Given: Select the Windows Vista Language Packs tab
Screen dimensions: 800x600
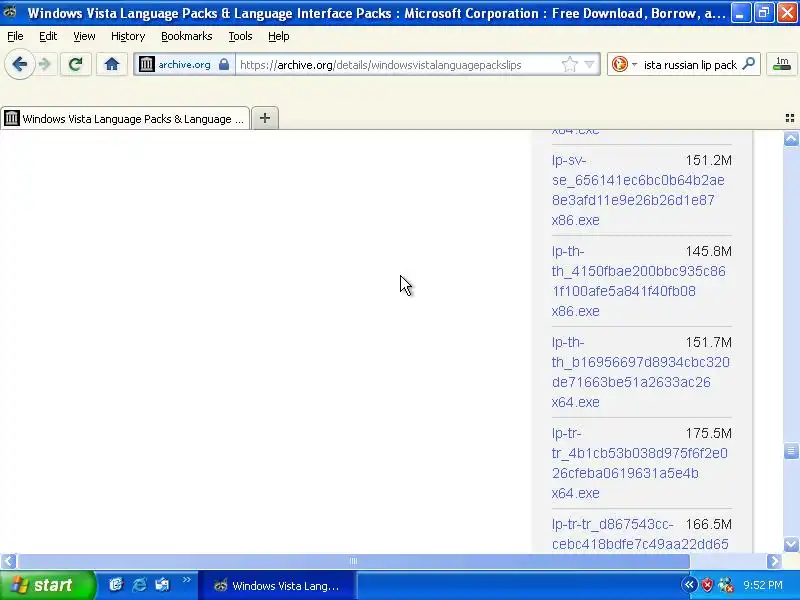Looking at the screenshot, I should pyautogui.click(x=125, y=118).
